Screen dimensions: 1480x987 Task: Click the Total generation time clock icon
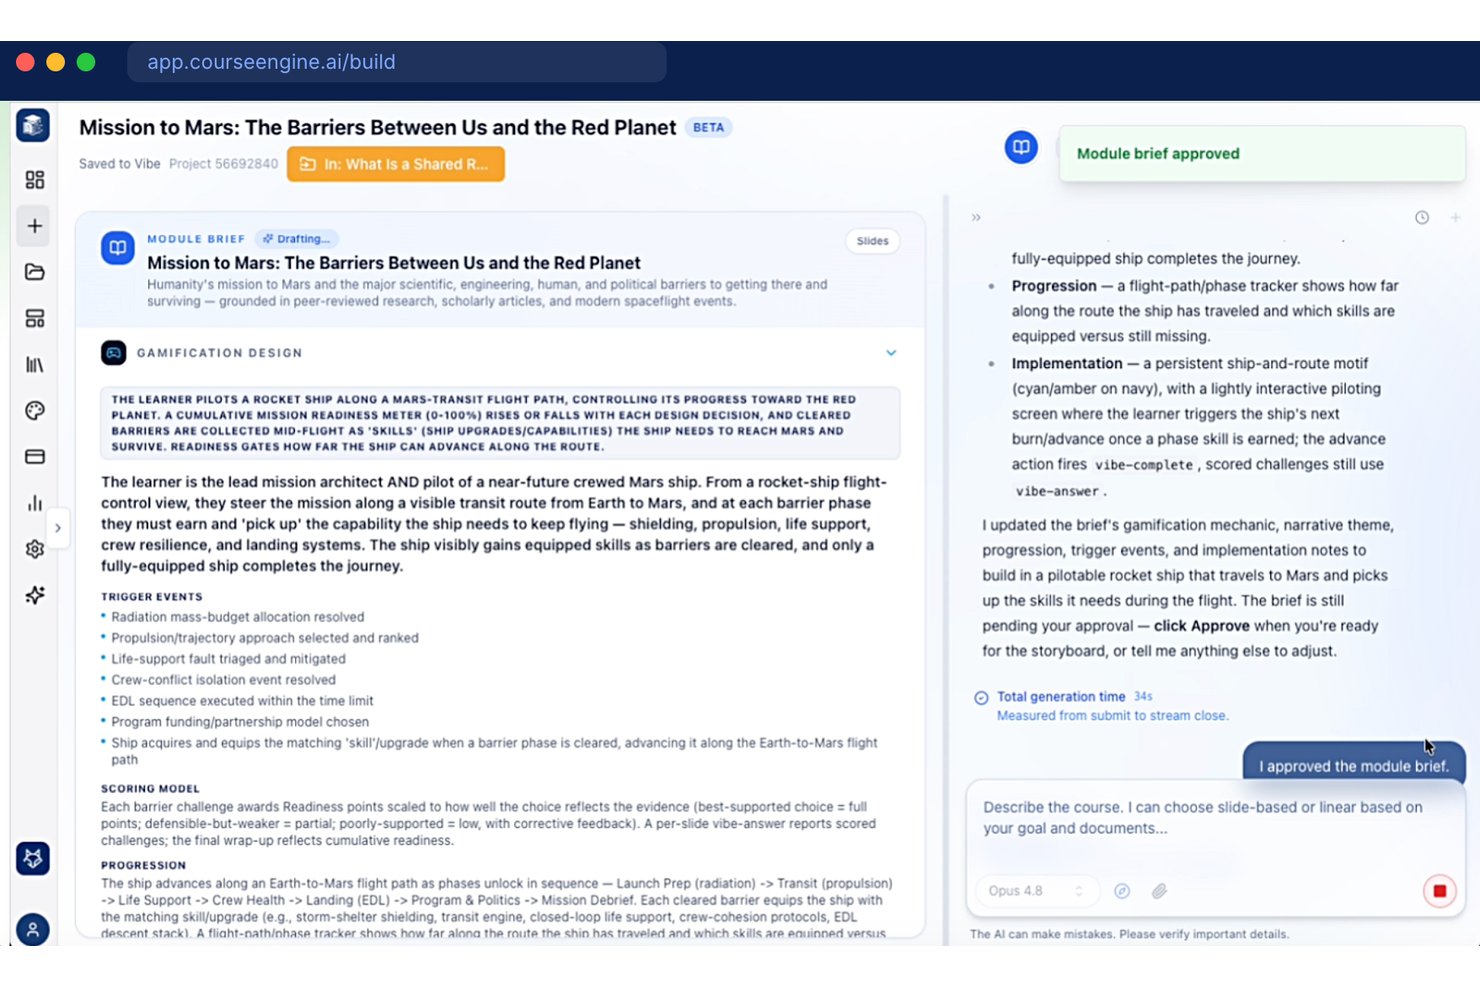[981, 698]
